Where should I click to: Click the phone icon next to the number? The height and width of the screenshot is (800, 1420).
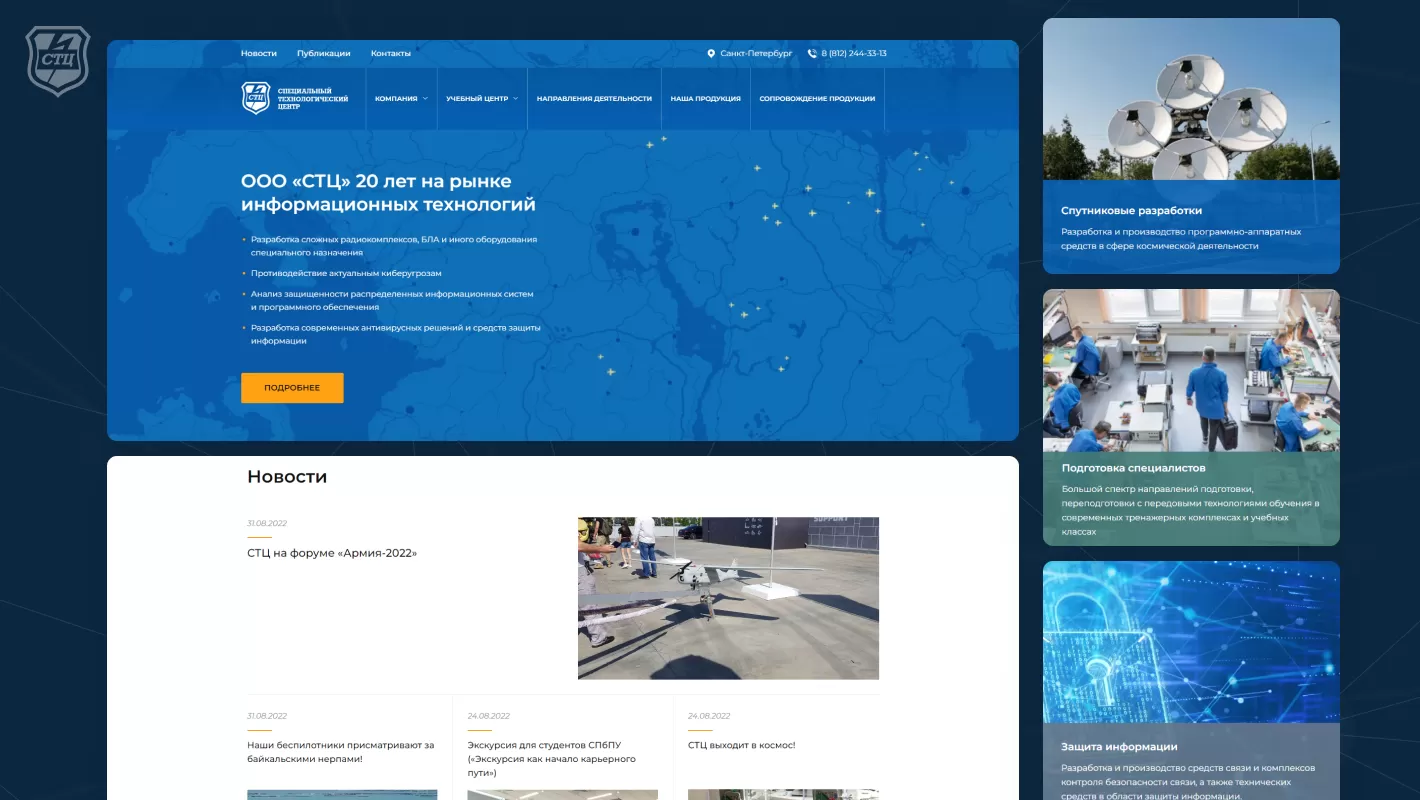coord(812,54)
